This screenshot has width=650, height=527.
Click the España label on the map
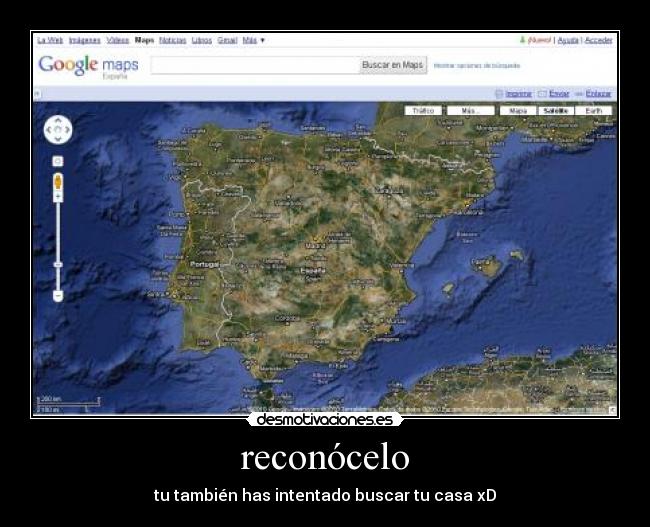[x=313, y=270]
